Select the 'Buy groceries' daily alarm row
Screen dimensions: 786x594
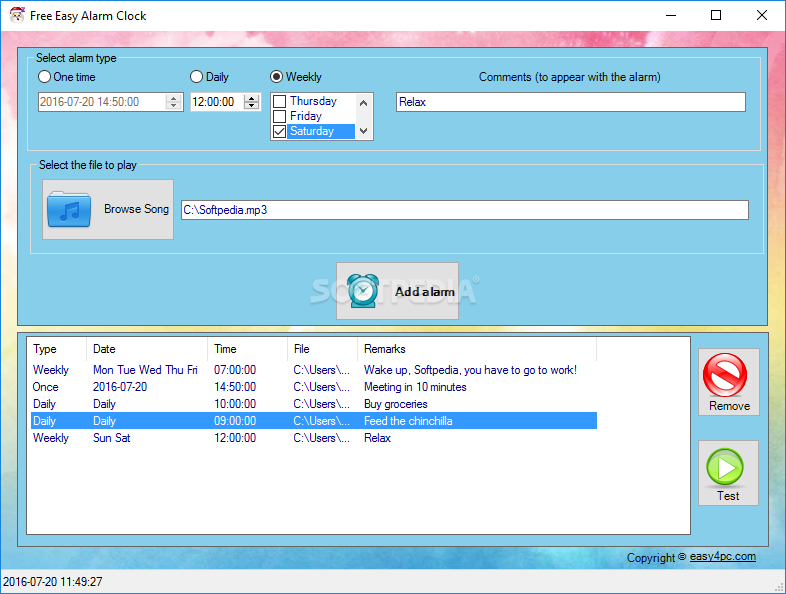(314, 404)
